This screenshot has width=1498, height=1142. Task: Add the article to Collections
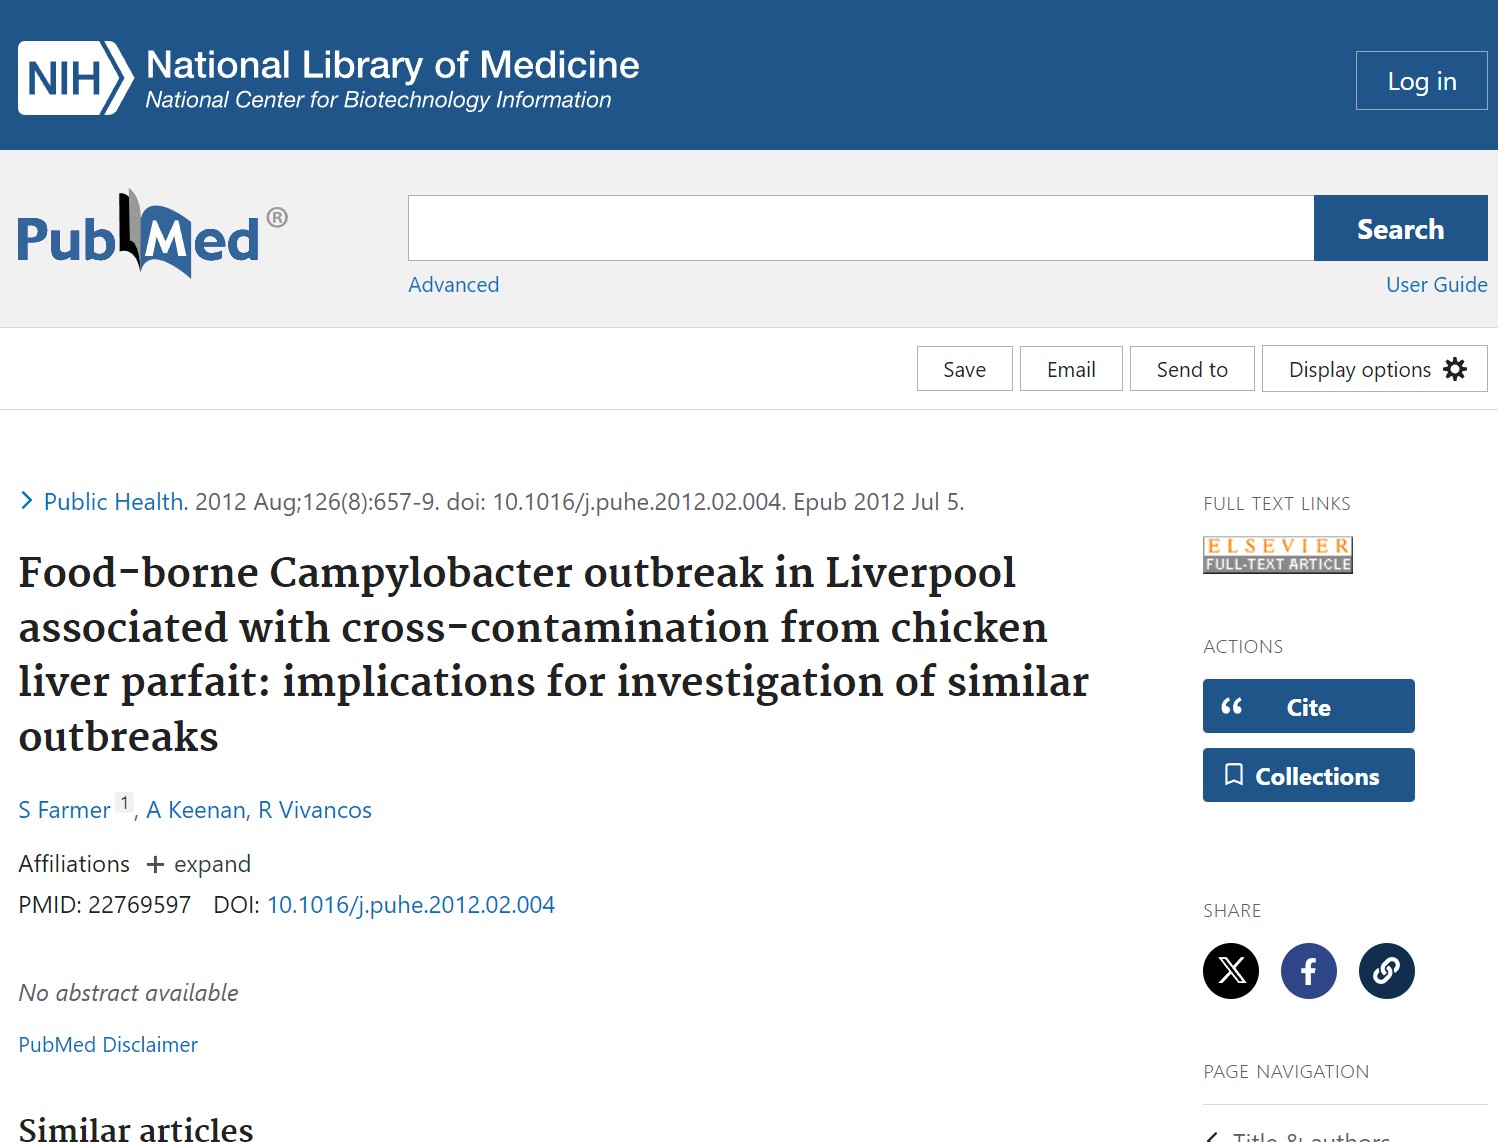tap(1308, 775)
